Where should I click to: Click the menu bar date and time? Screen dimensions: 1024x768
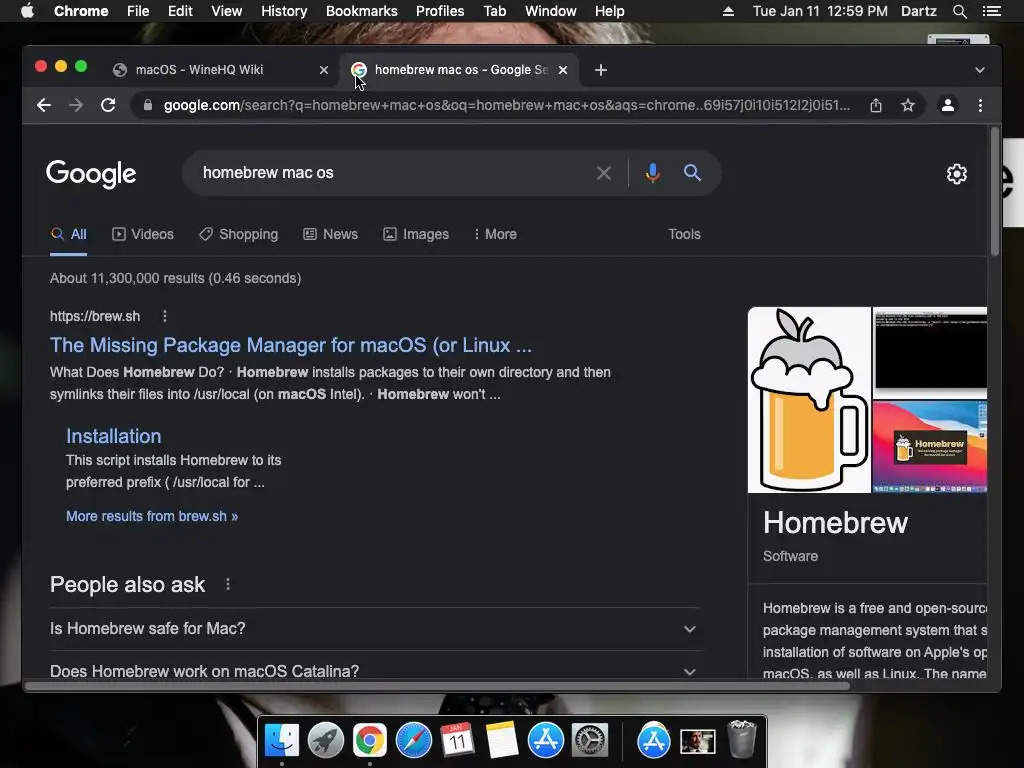pos(820,11)
